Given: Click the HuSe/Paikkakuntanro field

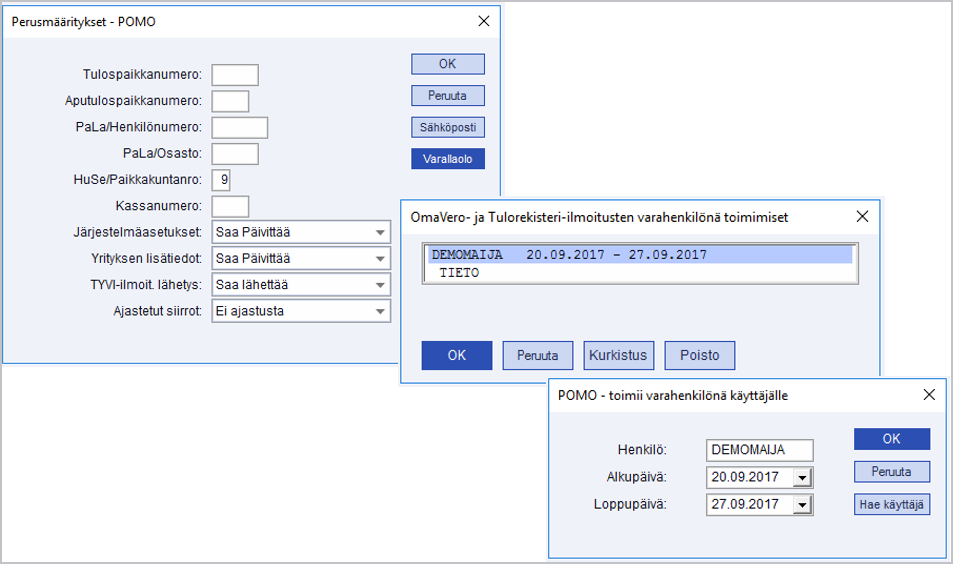Looking at the screenshot, I should coord(221,180).
